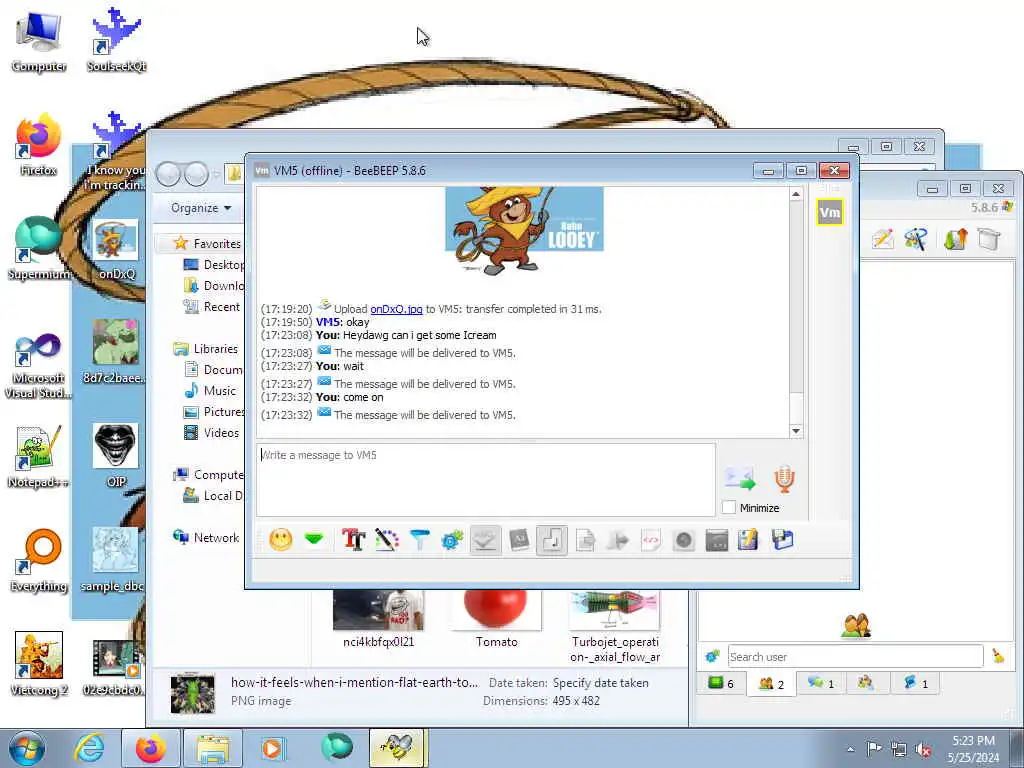Click 'Specify date taken' in details pane

(x=601, y=682)
